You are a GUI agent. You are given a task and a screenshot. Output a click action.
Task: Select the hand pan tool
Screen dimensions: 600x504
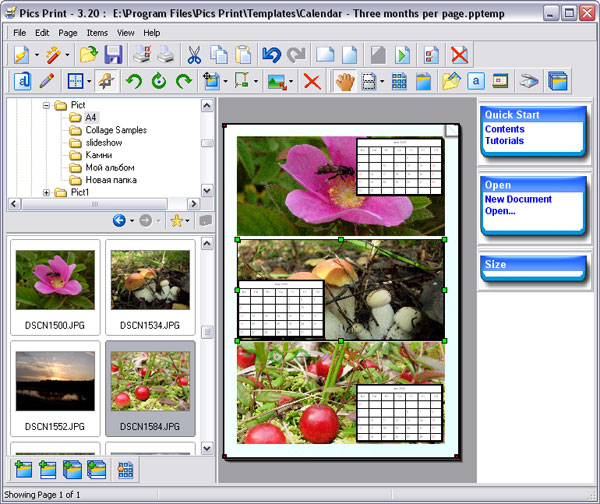click(x=344, y=81)
